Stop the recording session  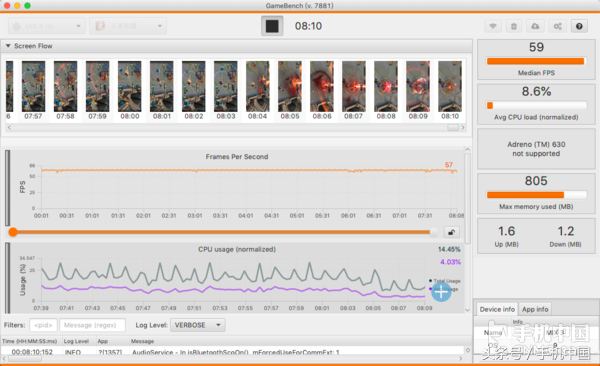tap(272, 26)
